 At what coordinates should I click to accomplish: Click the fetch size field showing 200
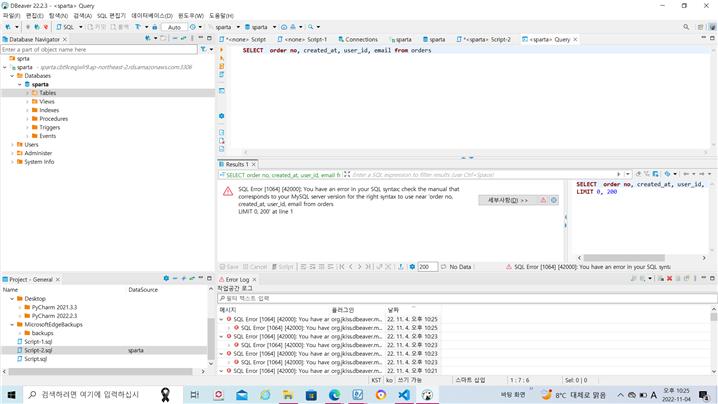428,267
